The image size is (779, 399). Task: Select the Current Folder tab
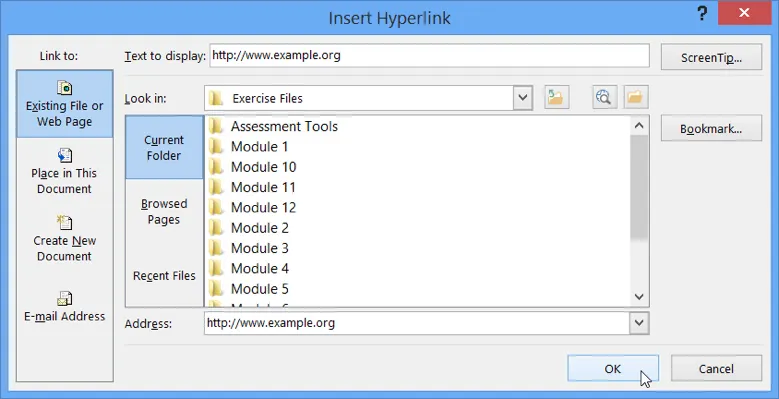coord(164,148)
